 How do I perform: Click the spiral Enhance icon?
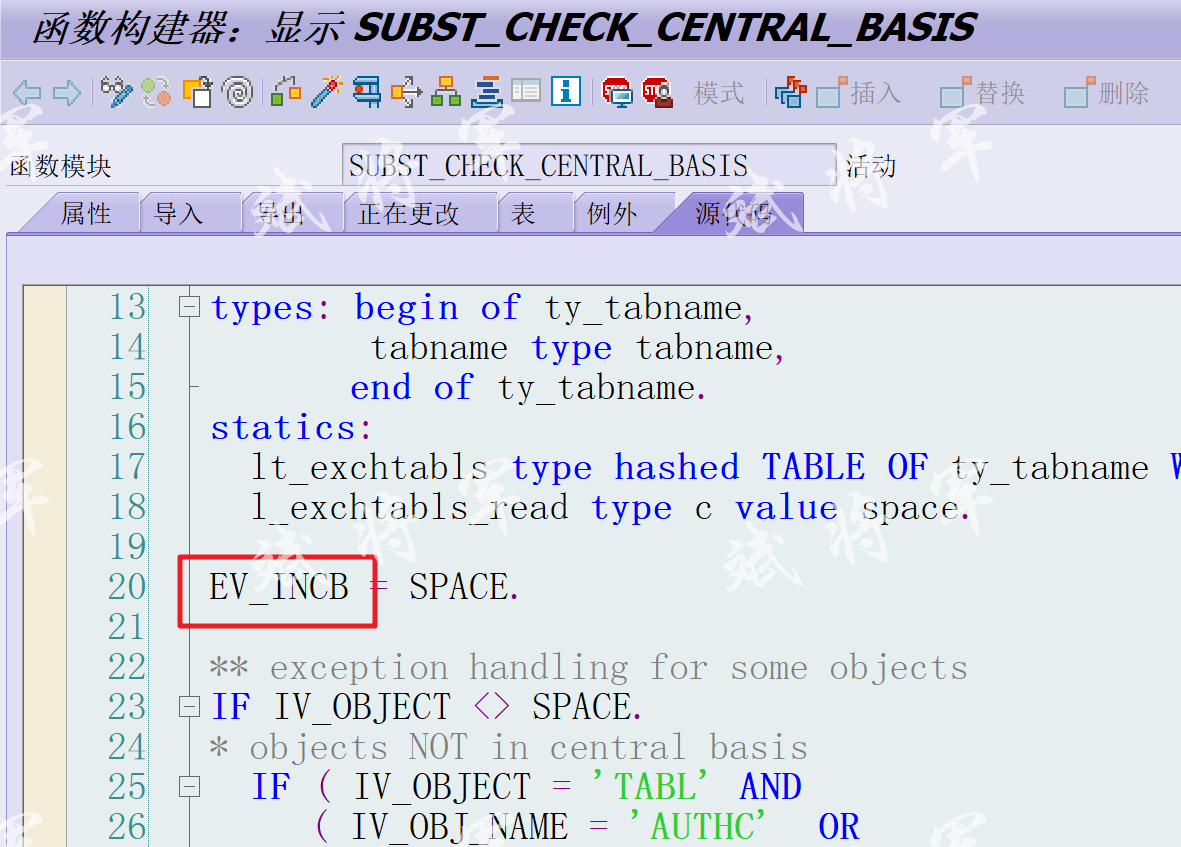238,93
